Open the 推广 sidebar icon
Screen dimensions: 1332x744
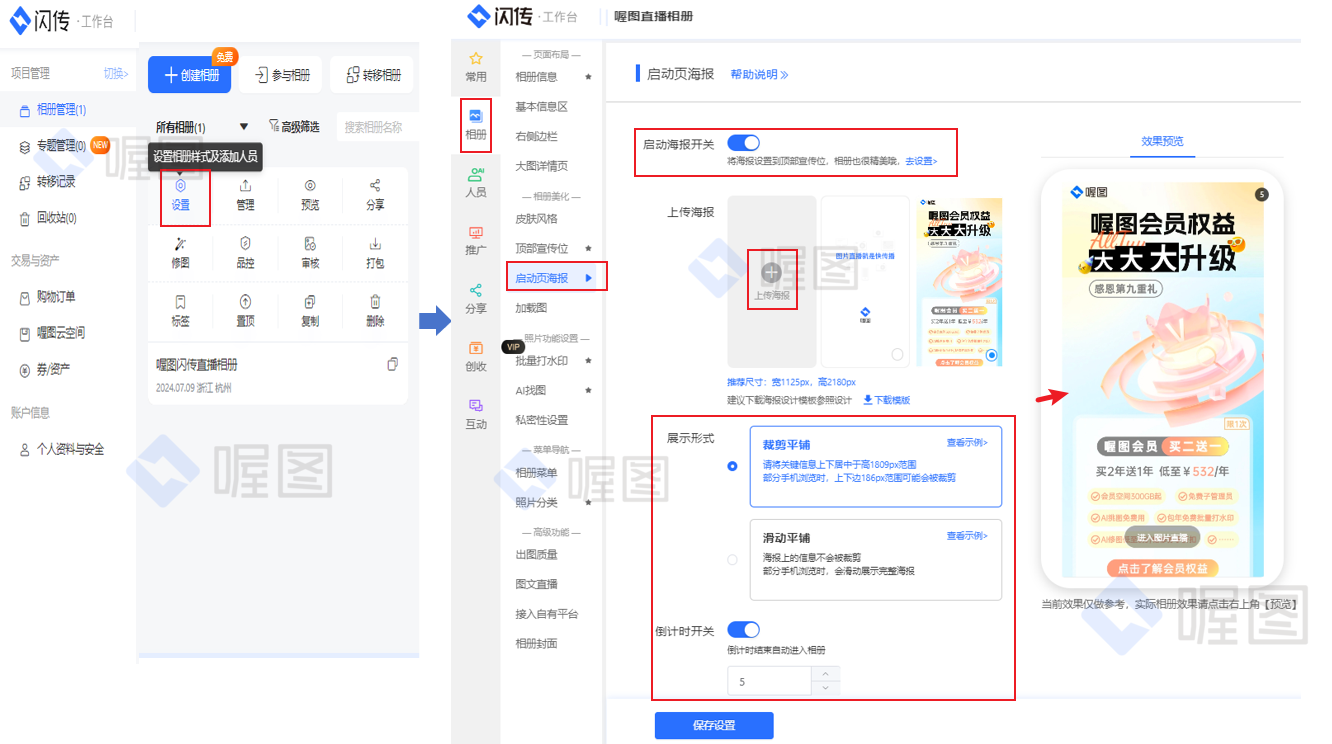pos(476,232)
